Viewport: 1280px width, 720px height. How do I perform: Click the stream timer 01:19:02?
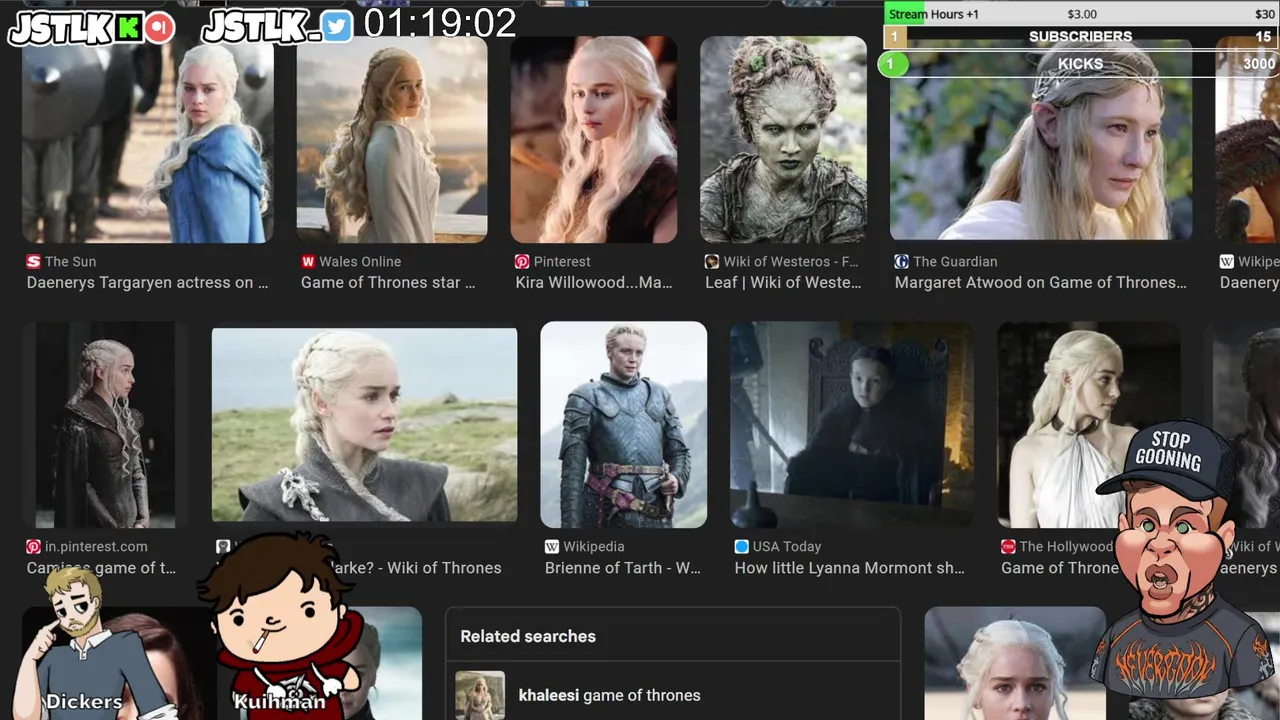click(x=440, y=24)
